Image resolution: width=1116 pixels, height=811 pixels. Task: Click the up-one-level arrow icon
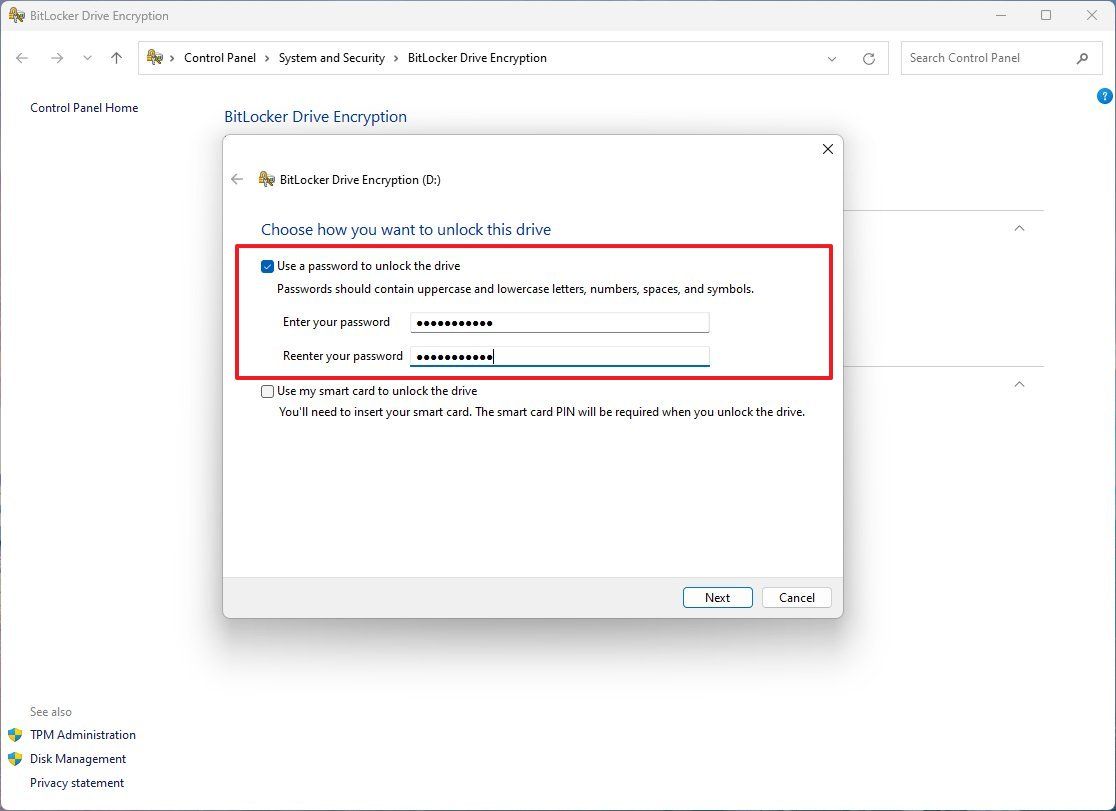pos(116,58)
